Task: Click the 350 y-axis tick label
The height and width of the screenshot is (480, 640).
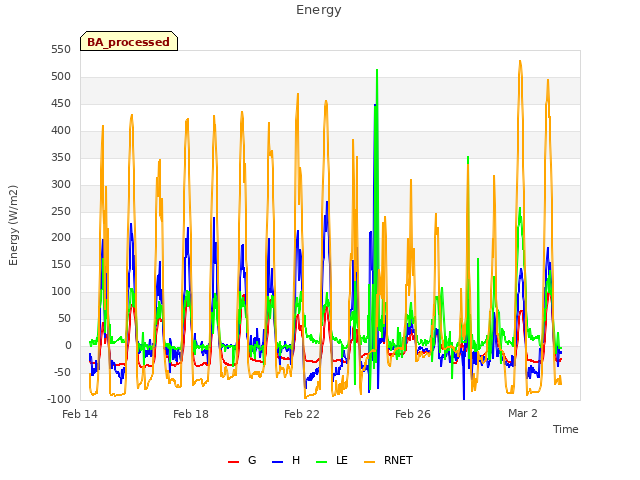Action: click(61, 158)
